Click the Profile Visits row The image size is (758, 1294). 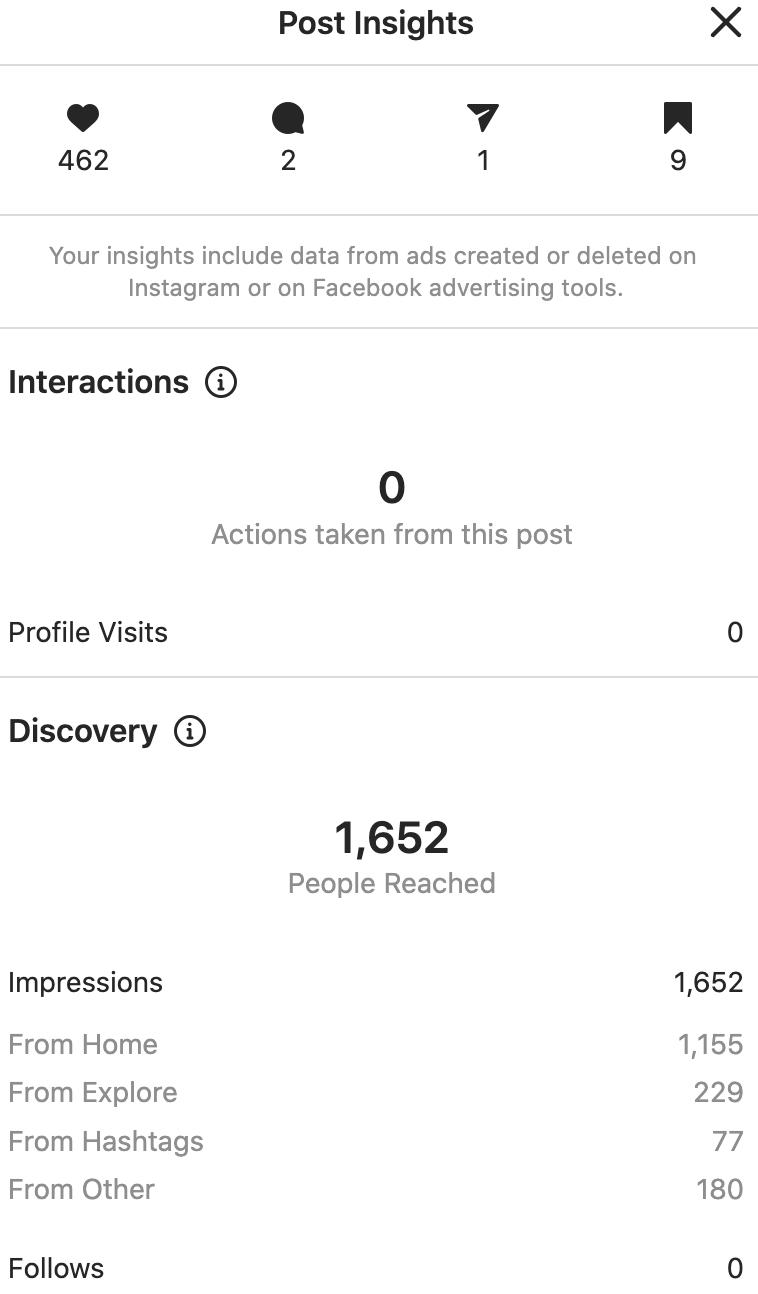click(x=379, y=632)
